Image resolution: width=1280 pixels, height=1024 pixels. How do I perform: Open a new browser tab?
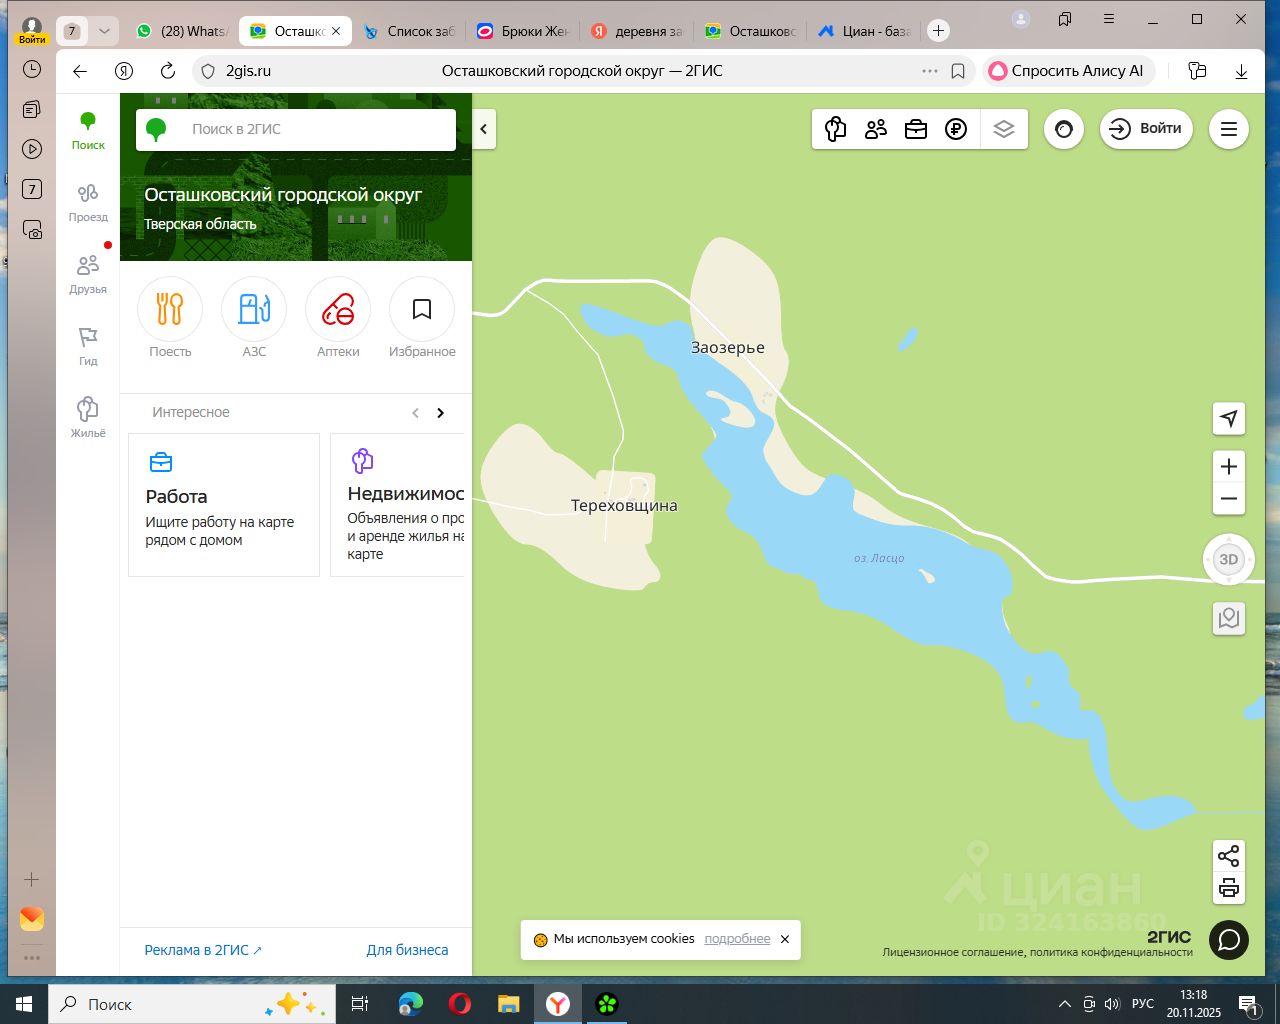[x=938, y=31]
